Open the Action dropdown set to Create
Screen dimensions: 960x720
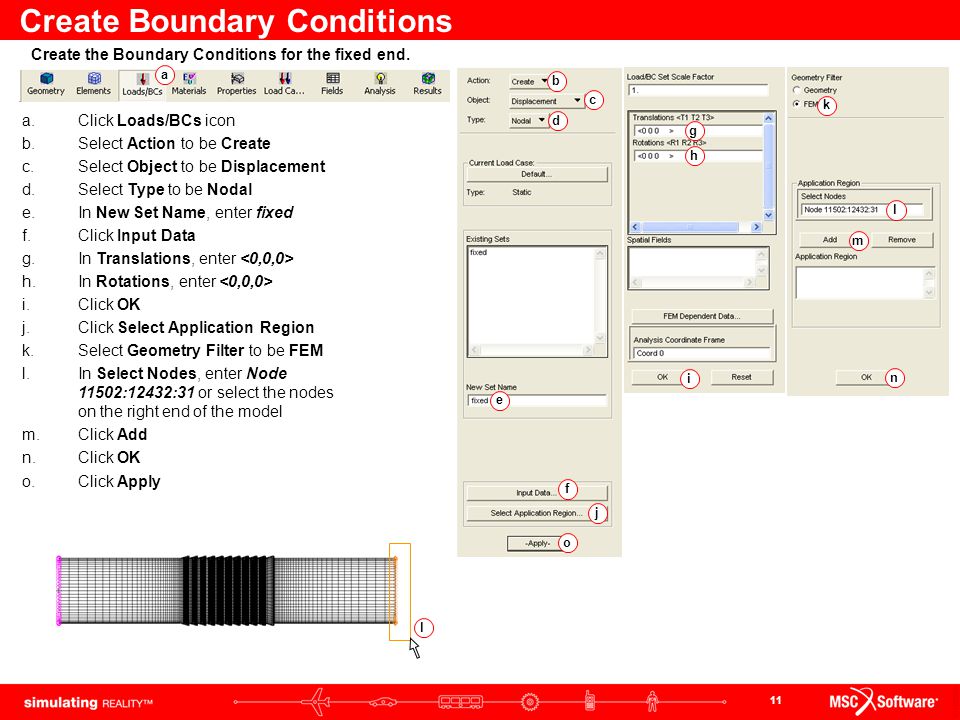pos(529,81)
